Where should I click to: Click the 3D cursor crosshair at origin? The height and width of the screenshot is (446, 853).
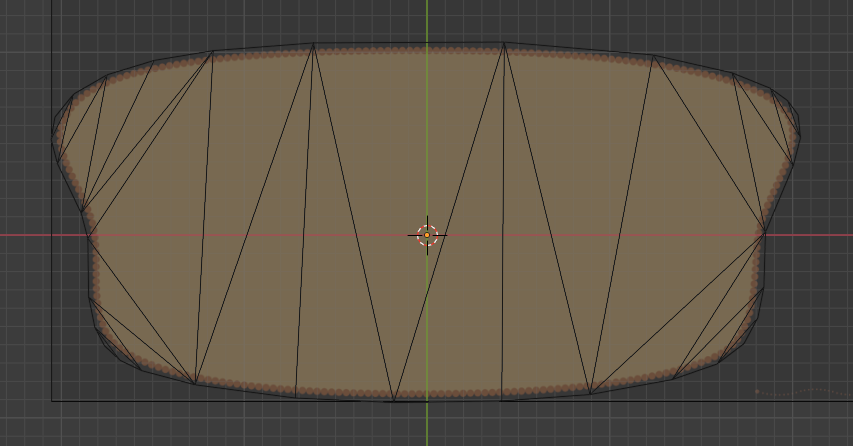pos(427,236)
